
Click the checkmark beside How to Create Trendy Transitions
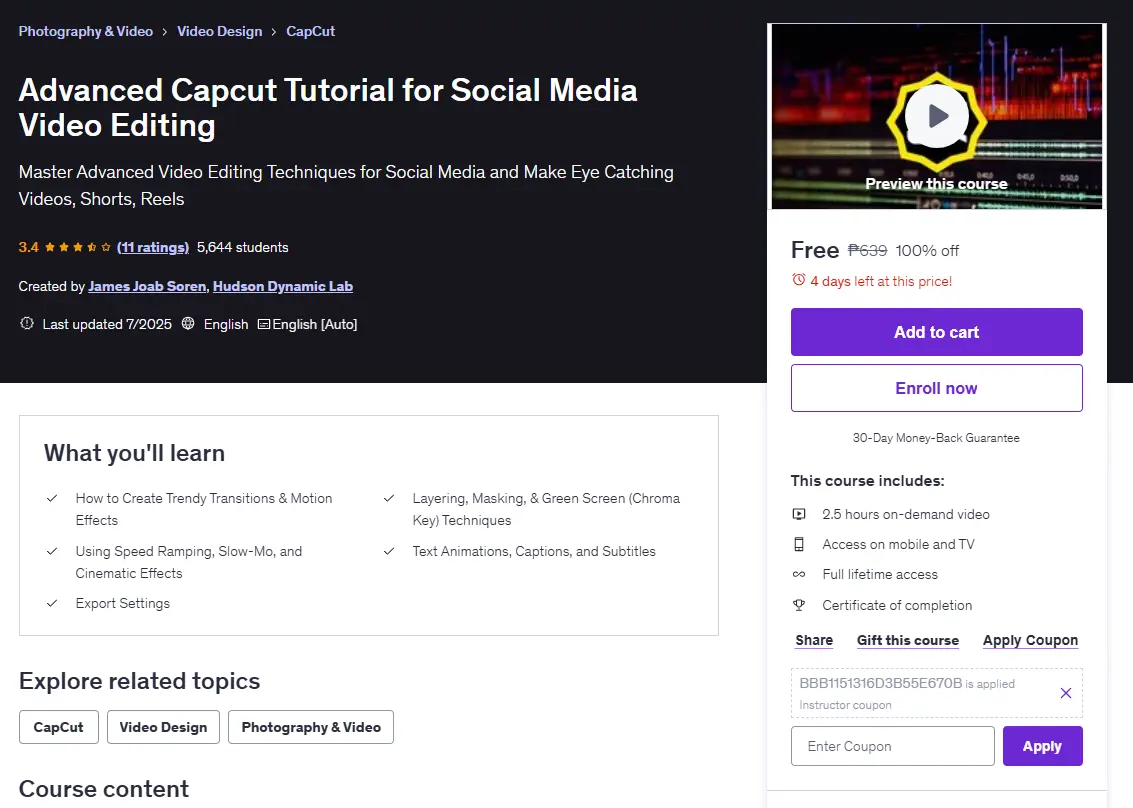(x=52, y=498)
